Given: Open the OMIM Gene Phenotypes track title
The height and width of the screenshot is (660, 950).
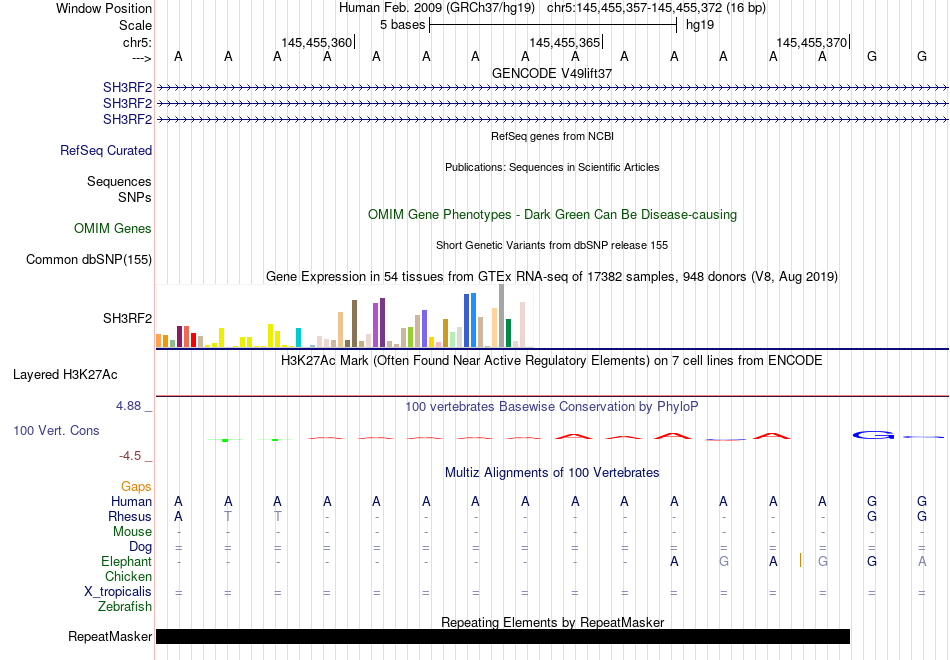Looking at the screenshot, I should 552,215.
